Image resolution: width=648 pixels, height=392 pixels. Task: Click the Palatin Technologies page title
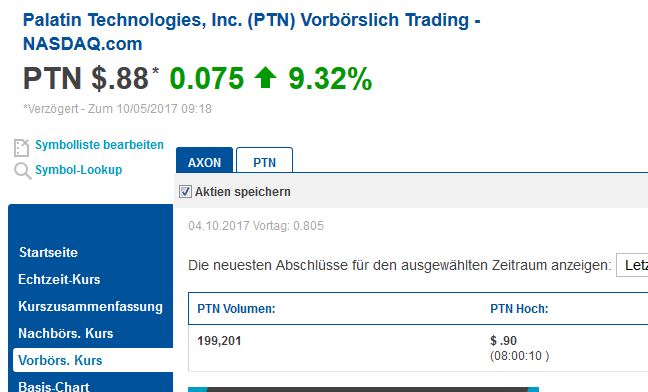[x=251, y=32]
